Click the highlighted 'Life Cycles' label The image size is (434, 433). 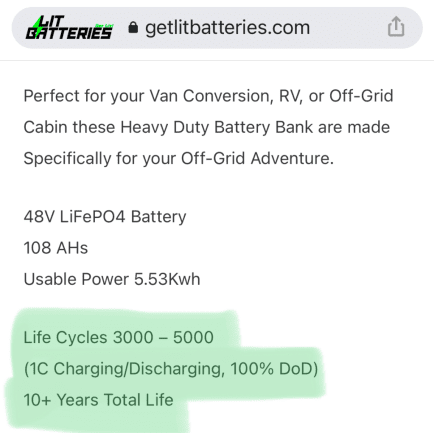pos(65,337)
